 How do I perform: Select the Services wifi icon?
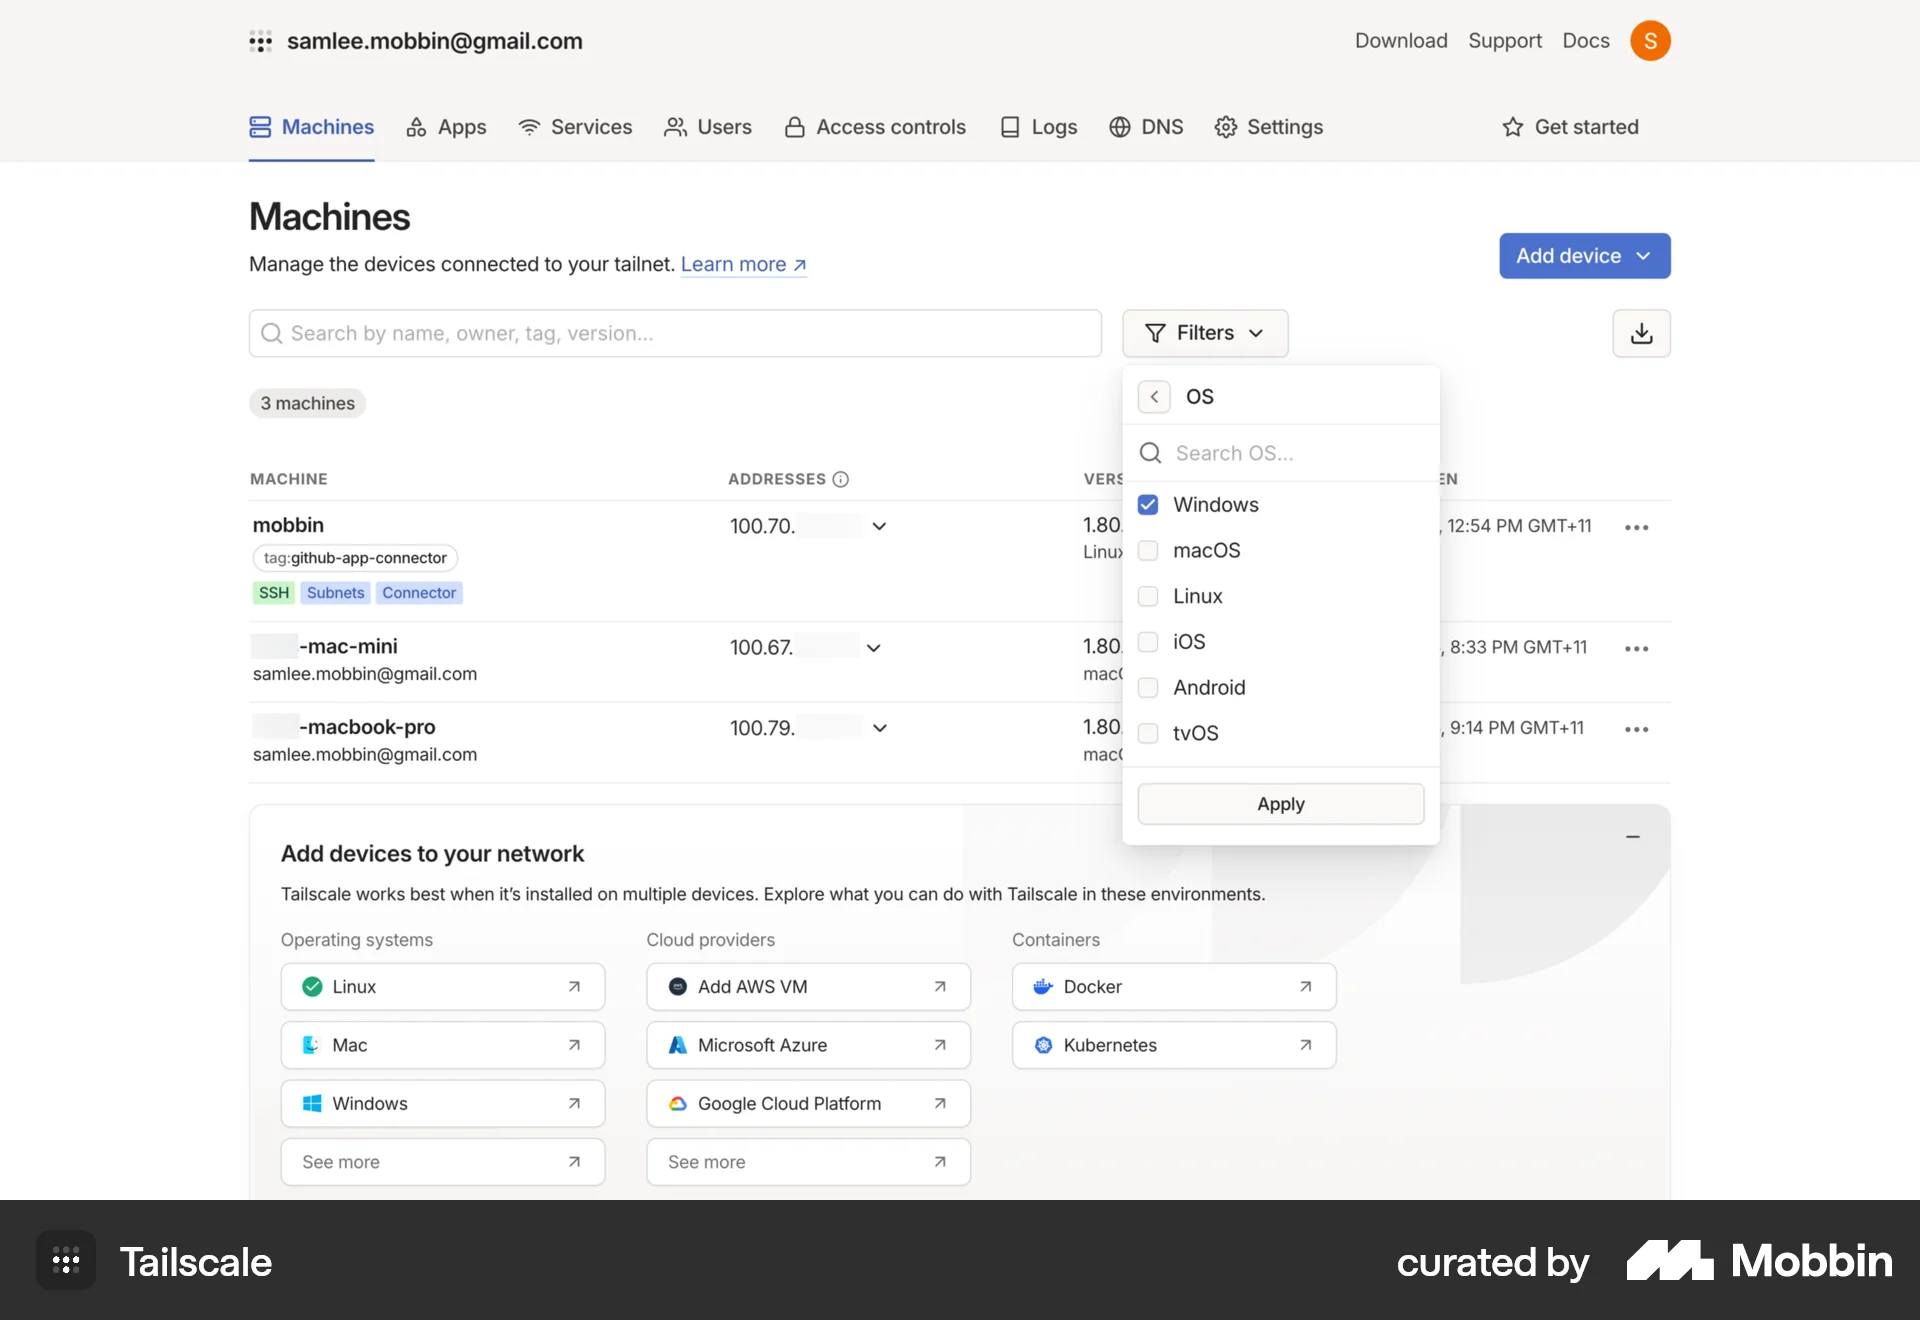point(529,127)
